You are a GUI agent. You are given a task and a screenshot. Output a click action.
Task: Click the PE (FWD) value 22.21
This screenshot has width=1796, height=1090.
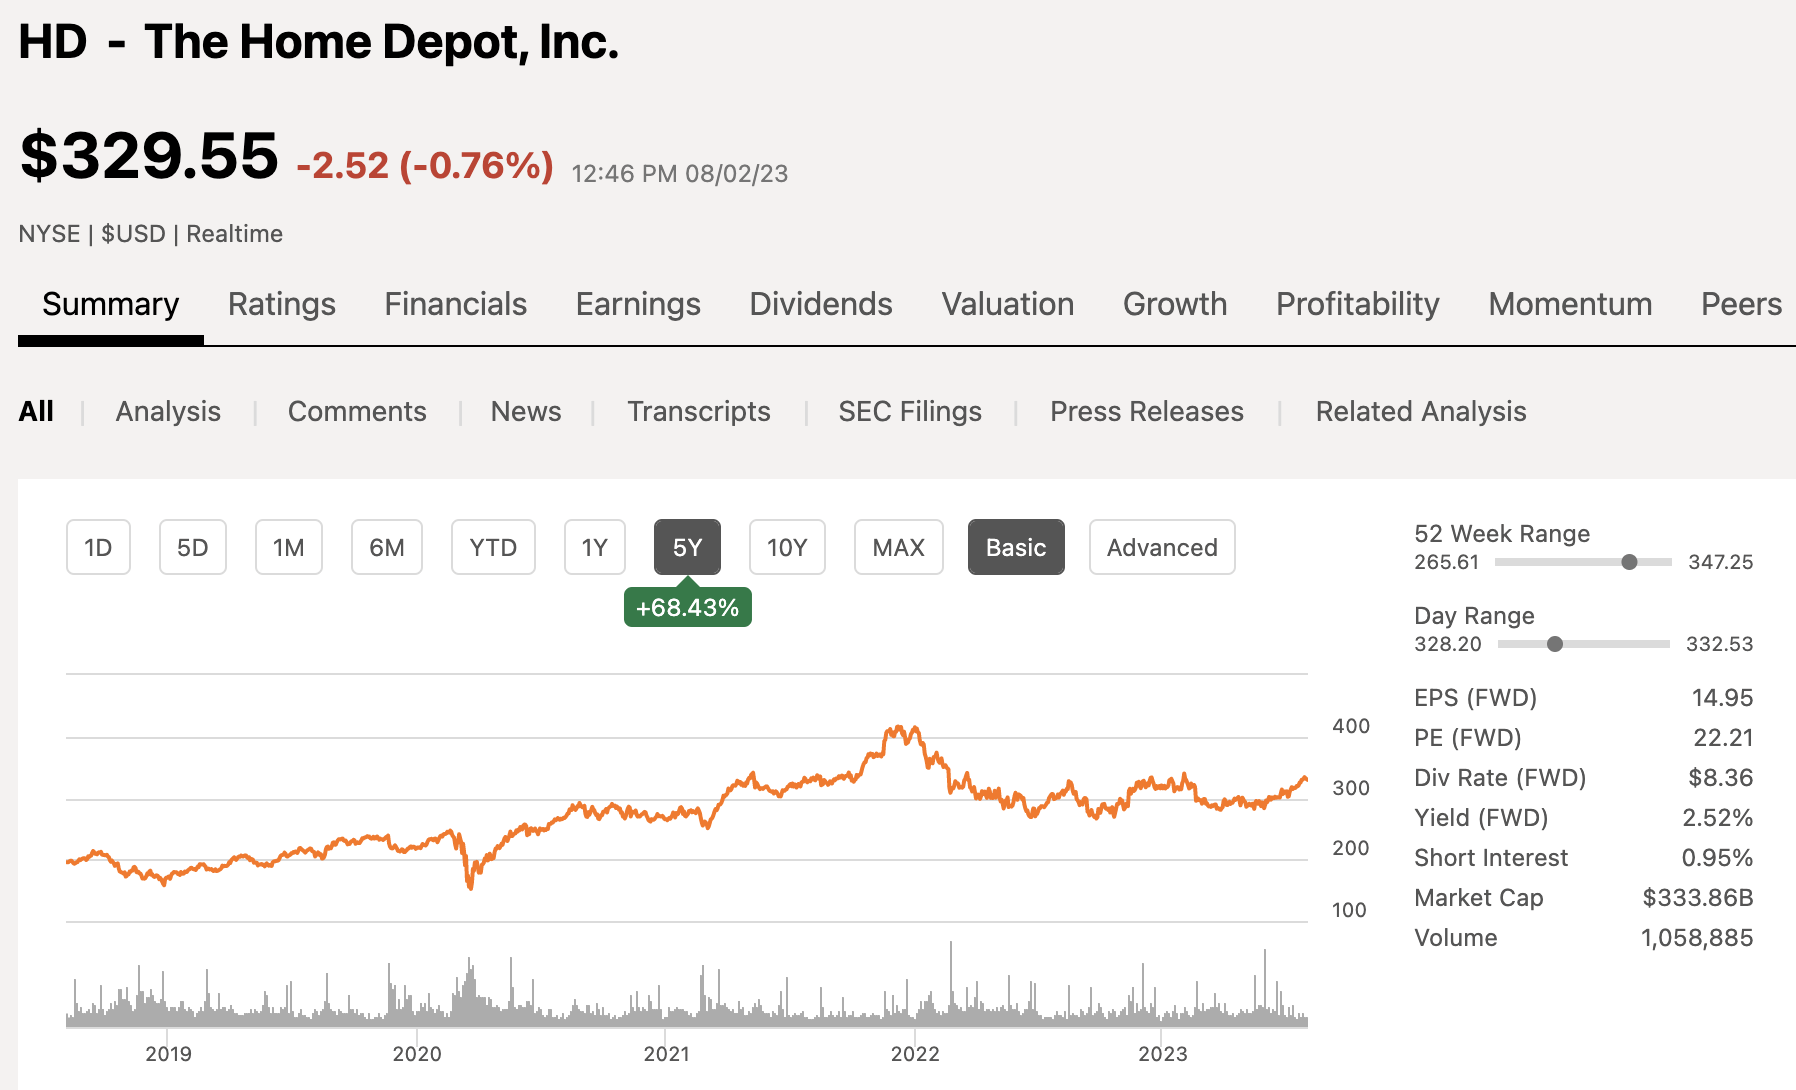pyautogui.click(x=1723, y=737)
